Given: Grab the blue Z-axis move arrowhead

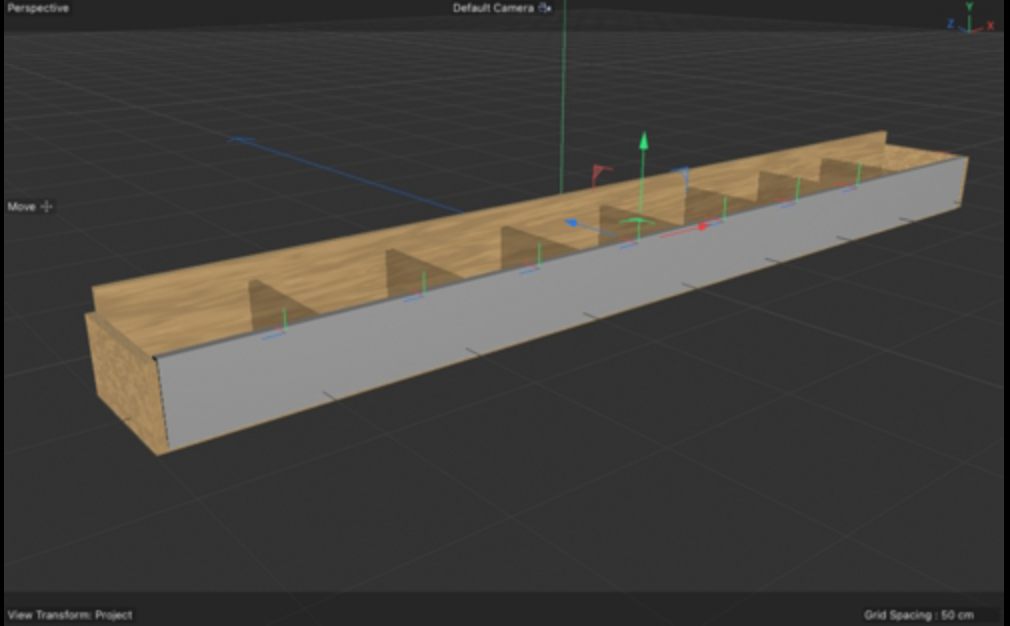Looking at the screenshot, I should [x=571, y=223].
